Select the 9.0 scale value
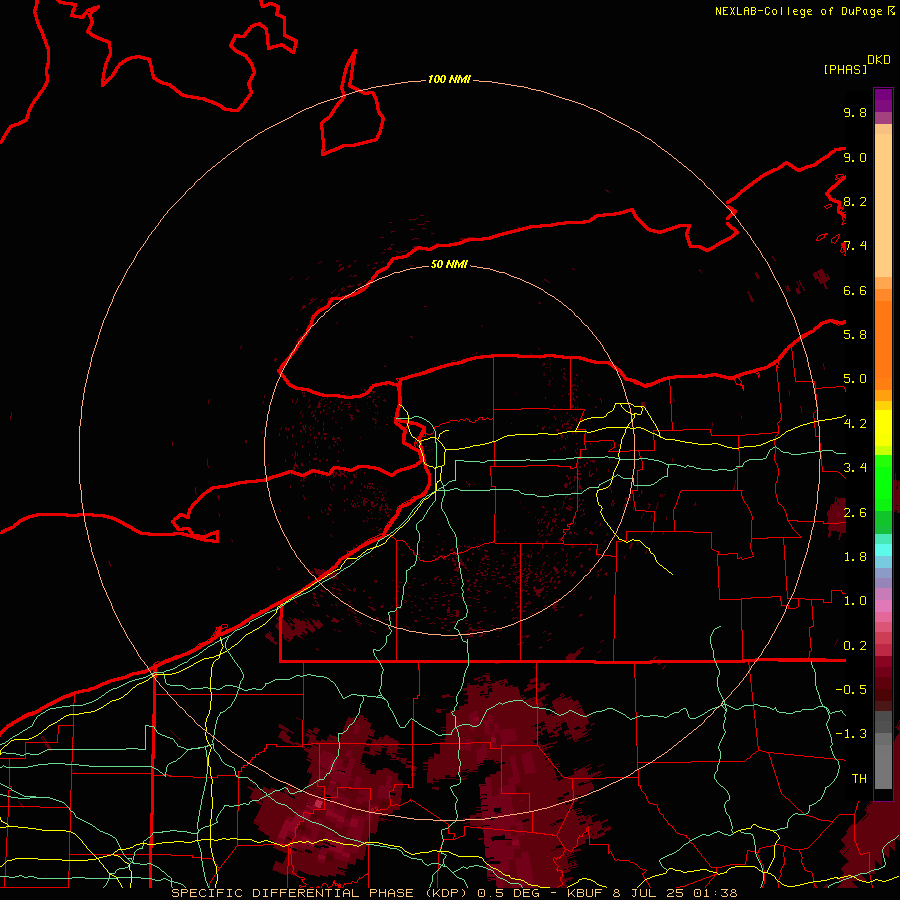The height and width of the screenshot is (900, 900). coord(855,157)
